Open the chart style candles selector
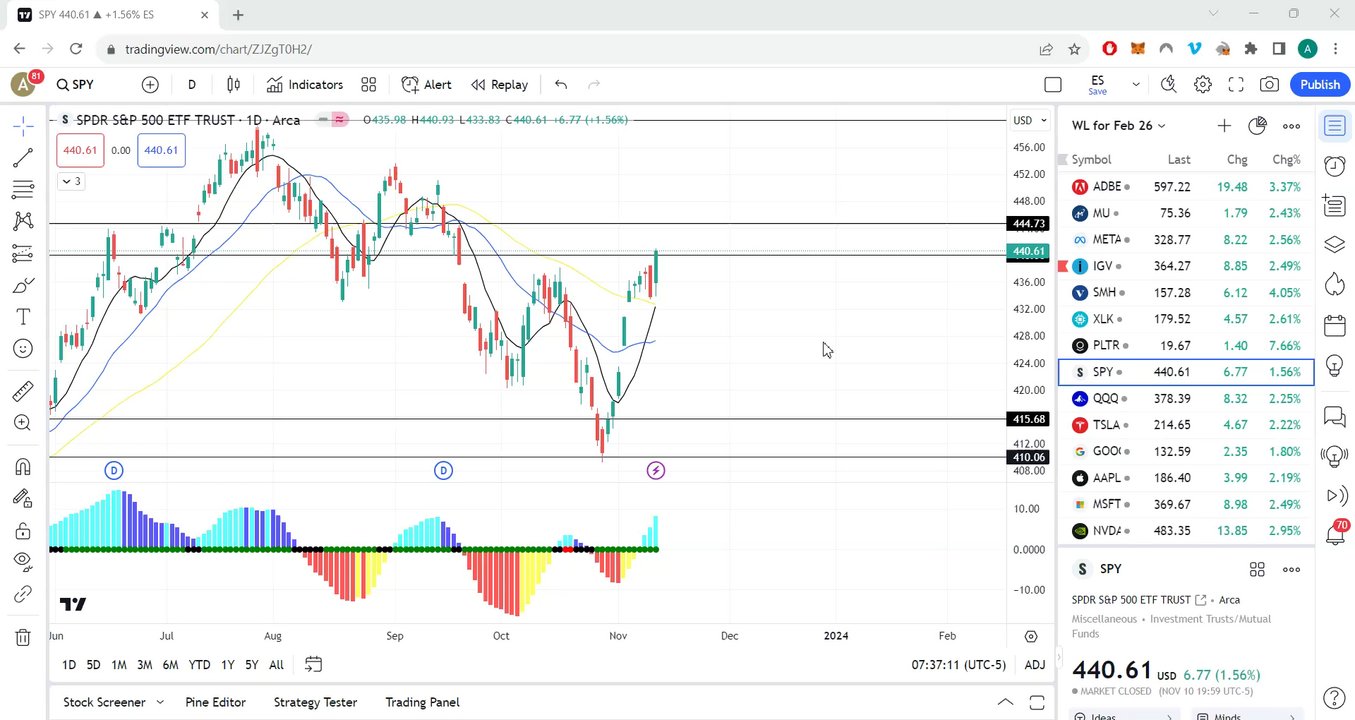Image resolution: width=1355 pixels, height=720 pixels. tap(233, 85)
